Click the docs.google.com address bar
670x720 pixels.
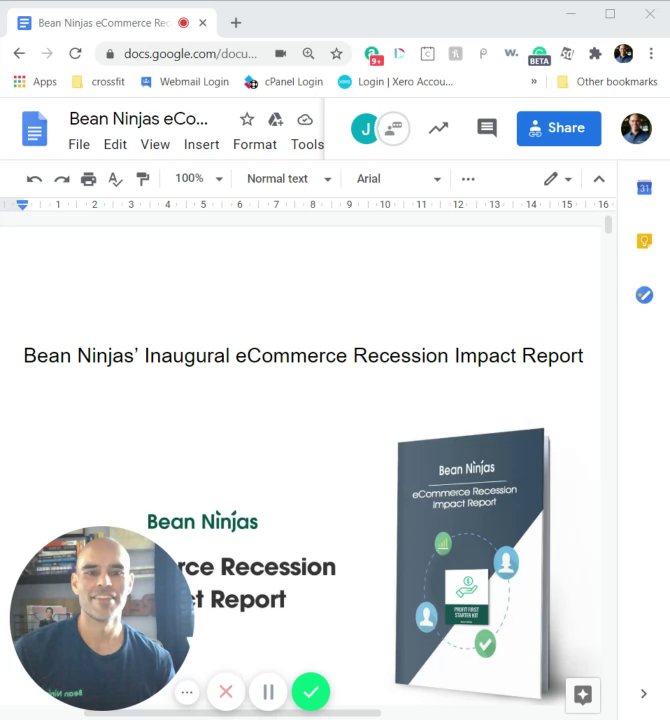click(191, 54)
